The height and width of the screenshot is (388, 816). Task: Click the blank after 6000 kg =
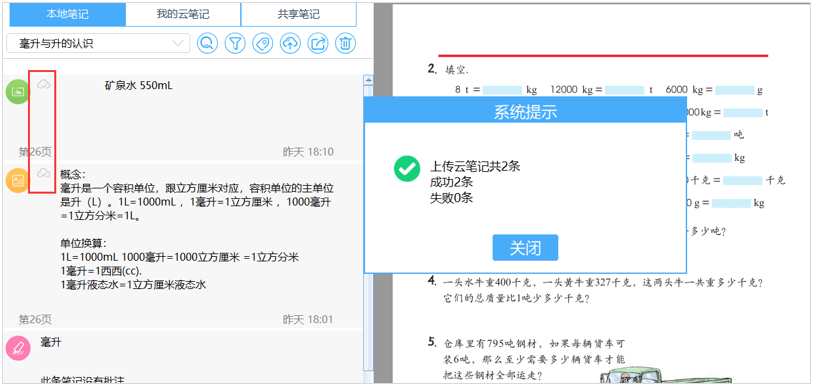click(x=735, y=90)
